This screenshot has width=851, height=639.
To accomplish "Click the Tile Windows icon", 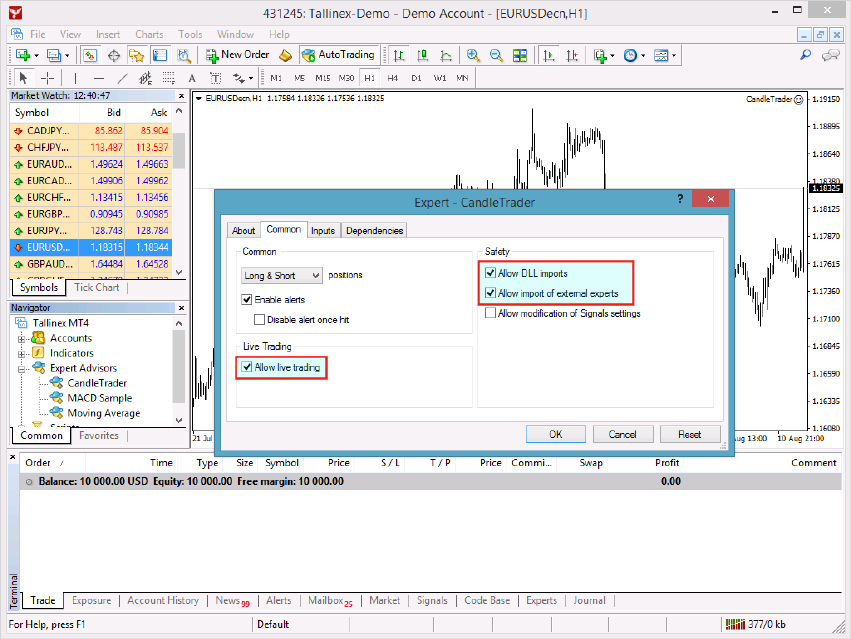I will click(x=520, y=55).
